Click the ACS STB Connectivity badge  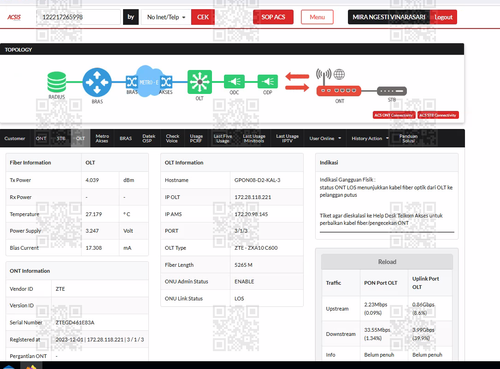[438, 115]
